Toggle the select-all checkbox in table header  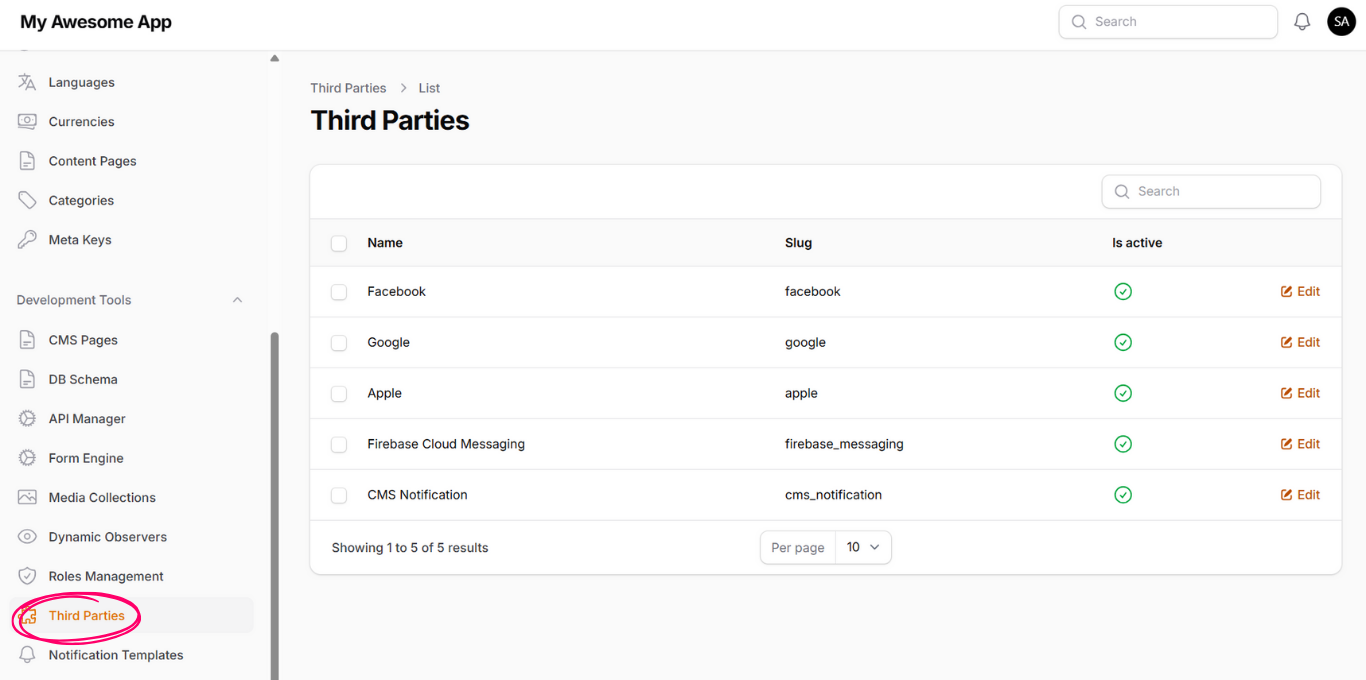pos(339,243)
